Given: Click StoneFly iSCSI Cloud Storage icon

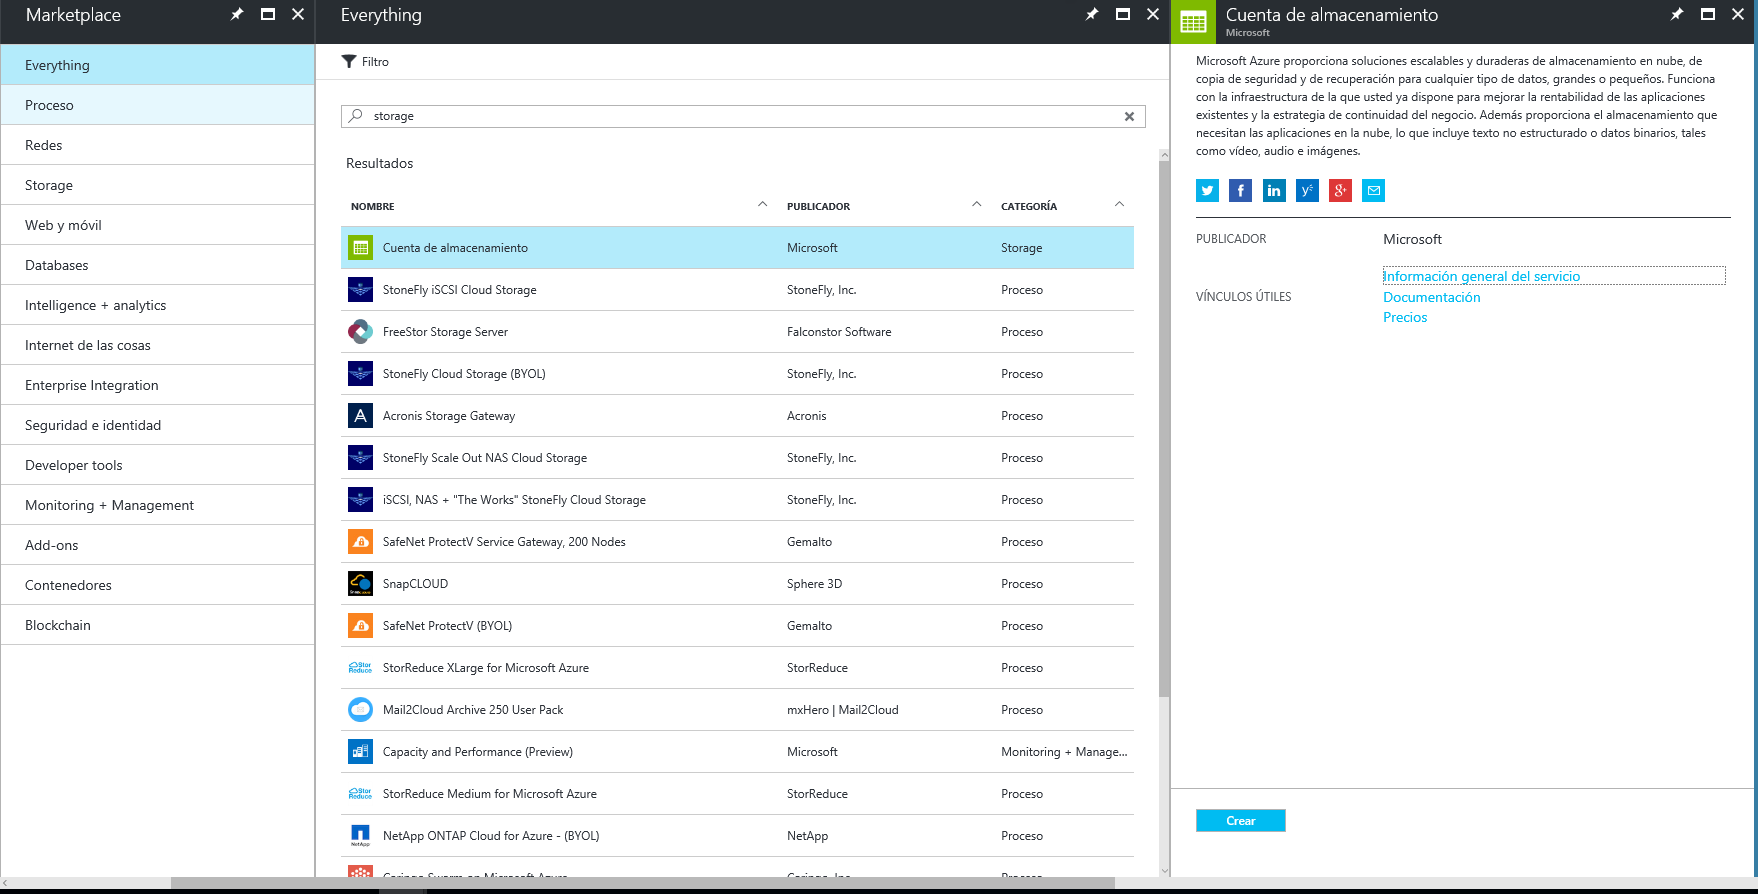Looking at the screenshot, I should point(360,290).
